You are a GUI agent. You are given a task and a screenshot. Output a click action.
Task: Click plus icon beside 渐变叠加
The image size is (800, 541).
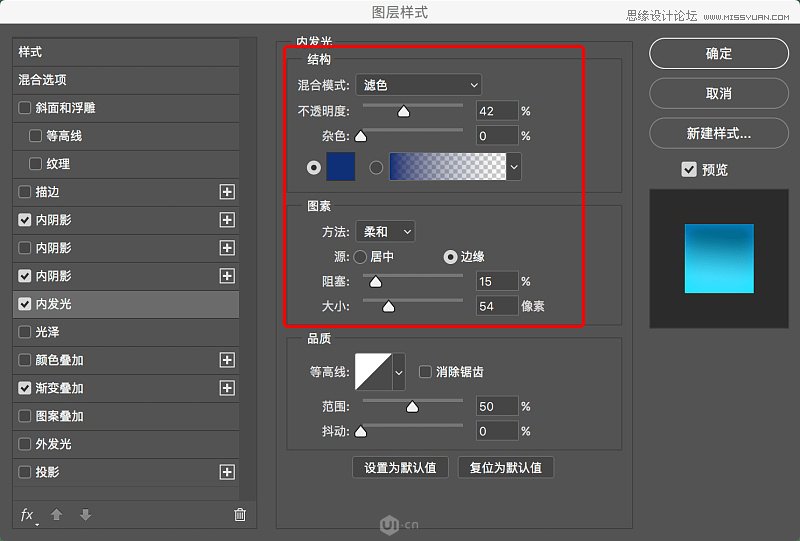point(227,388)
